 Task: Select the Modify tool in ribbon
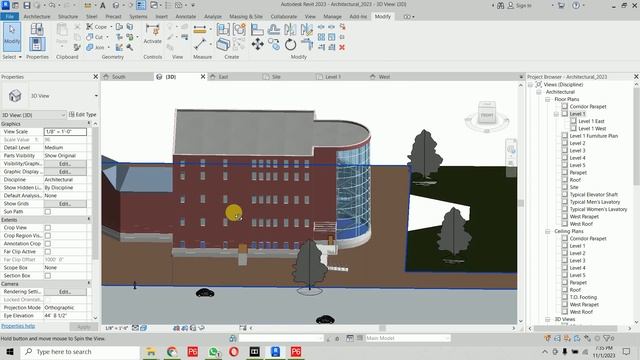click(x=12, y=37)
